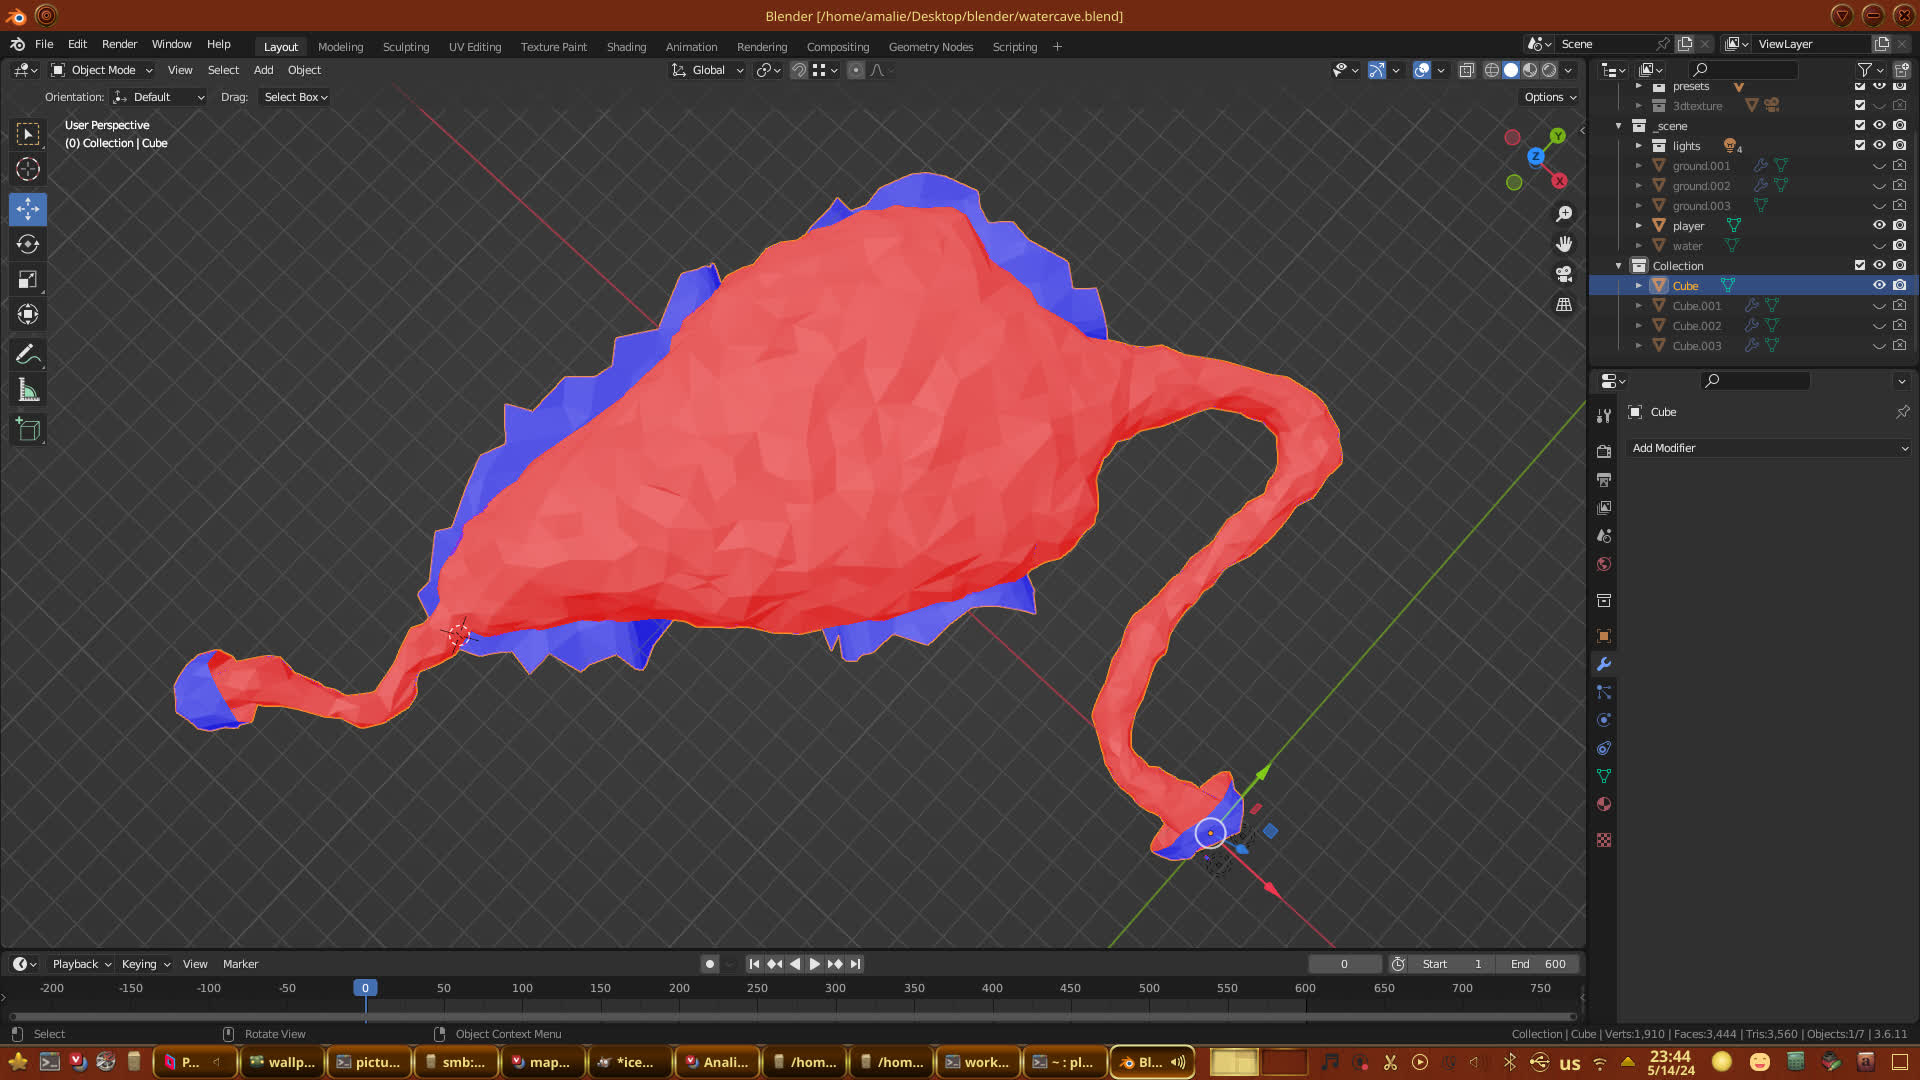Toggle camera view icon in viewport
Viewport: 1920px width, 1080px height.
pyautogui.click(x=1564, y=274)
